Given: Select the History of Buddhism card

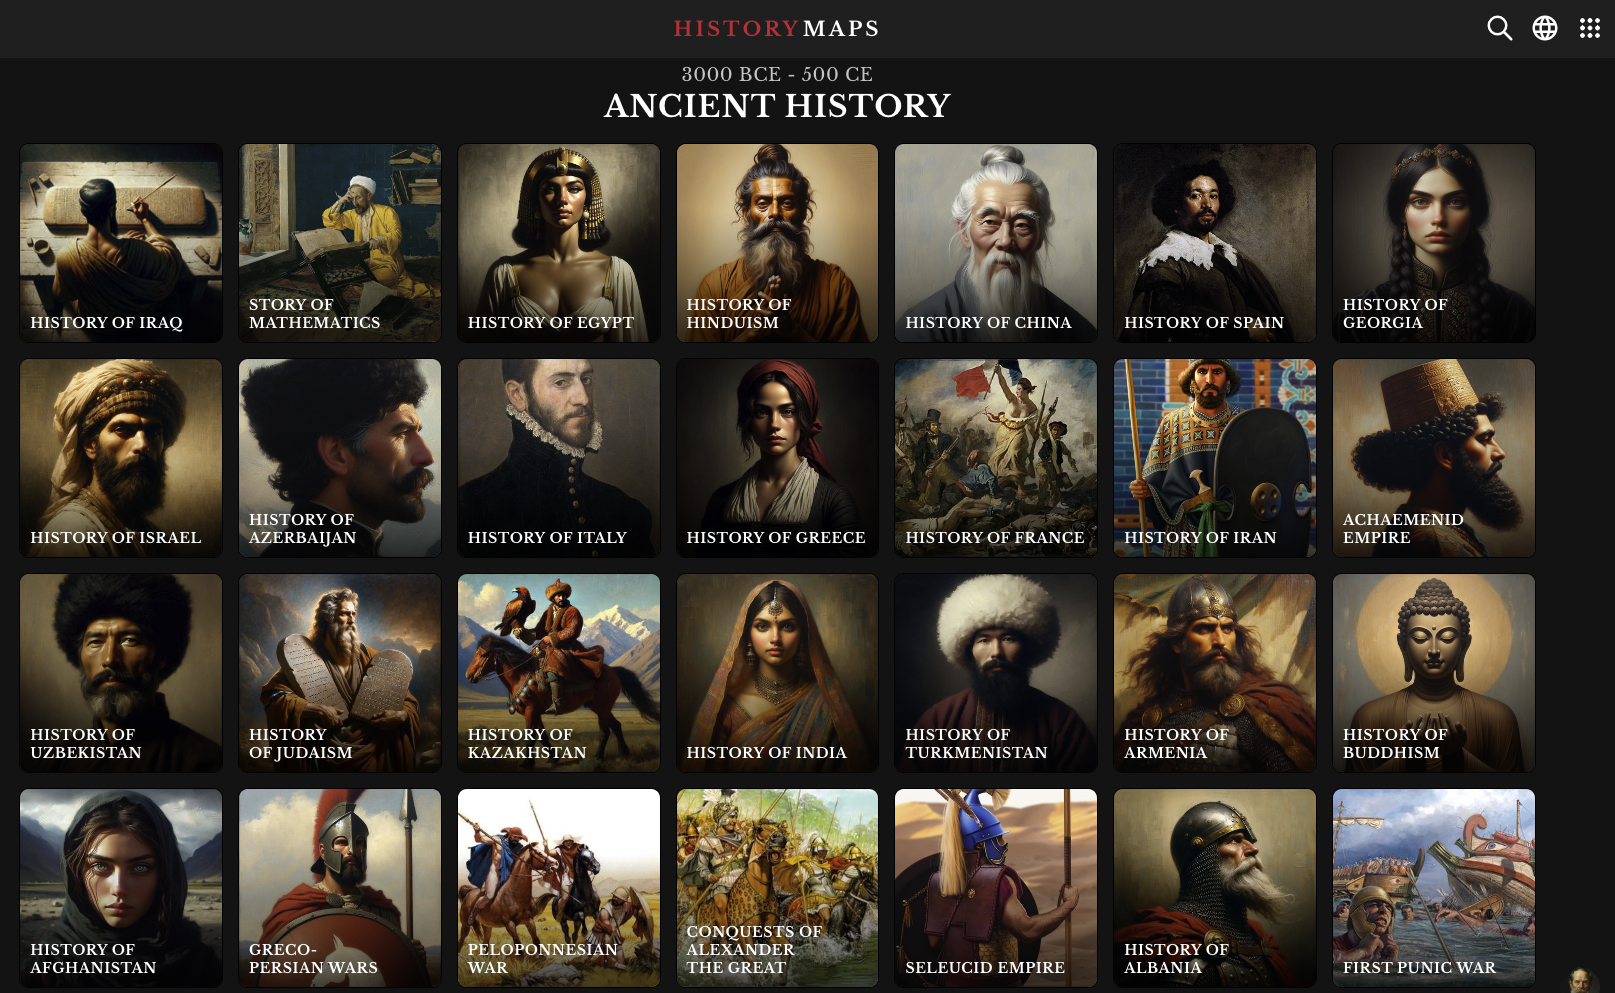Looking at the screenshot, I should tap(1434, 673).
